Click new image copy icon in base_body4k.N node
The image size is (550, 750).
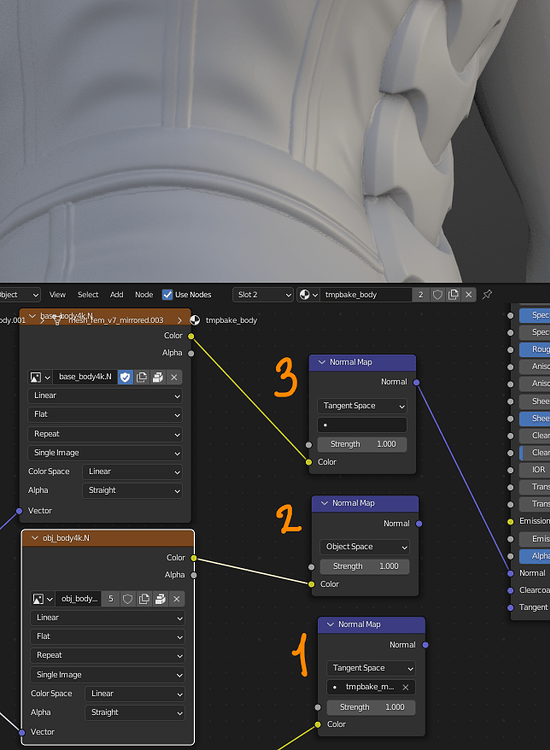[x=142, y=377]
